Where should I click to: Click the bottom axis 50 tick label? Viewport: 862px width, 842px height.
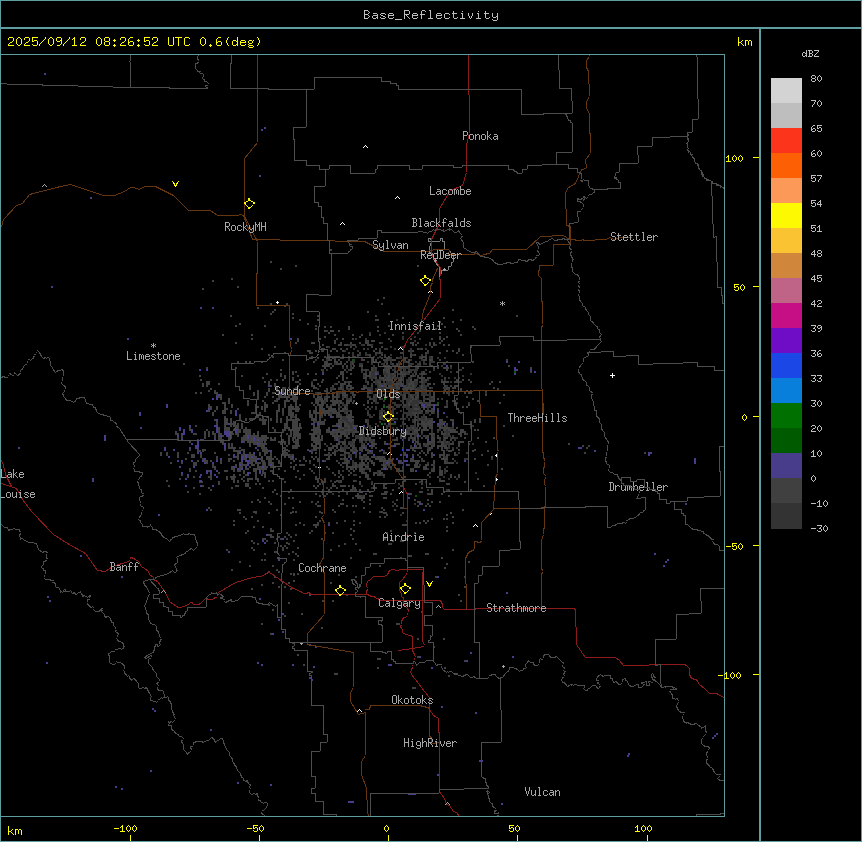(514, 828)
